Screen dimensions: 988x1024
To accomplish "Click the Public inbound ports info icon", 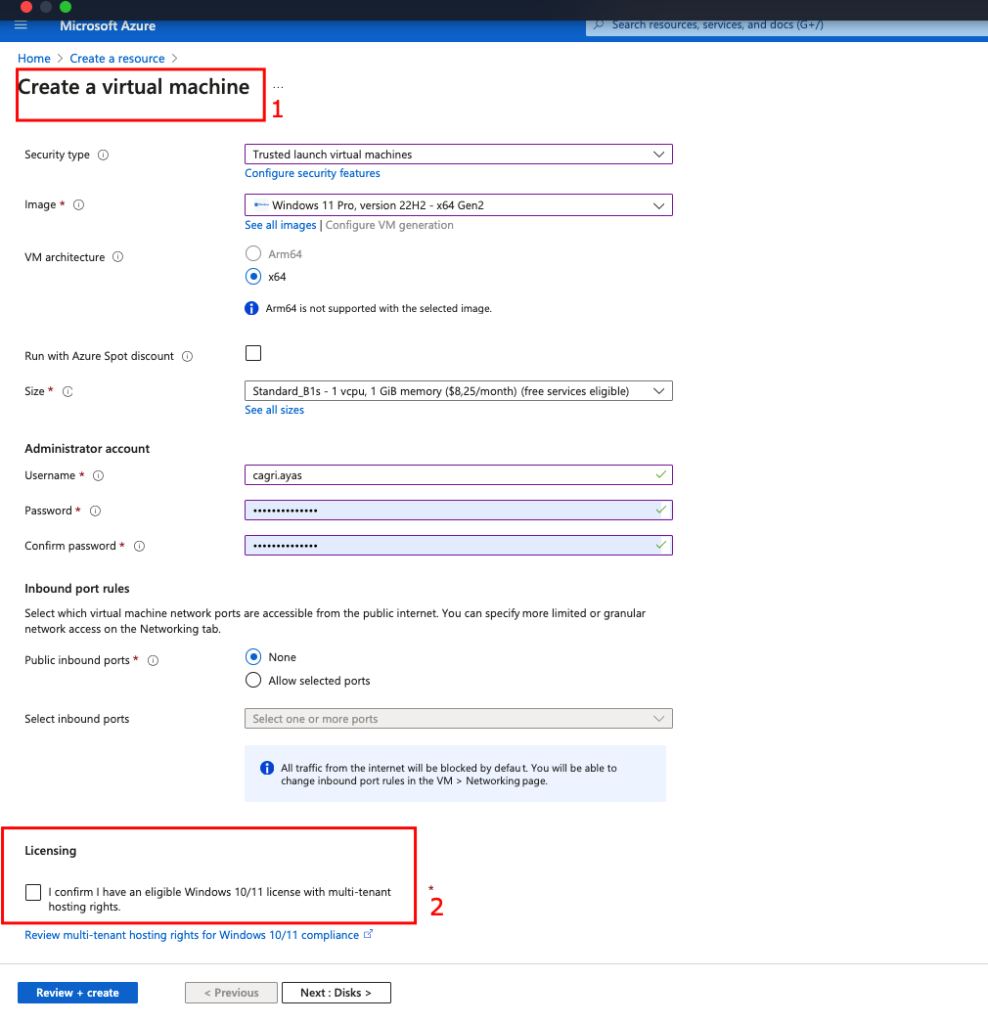I will (153, 660).
